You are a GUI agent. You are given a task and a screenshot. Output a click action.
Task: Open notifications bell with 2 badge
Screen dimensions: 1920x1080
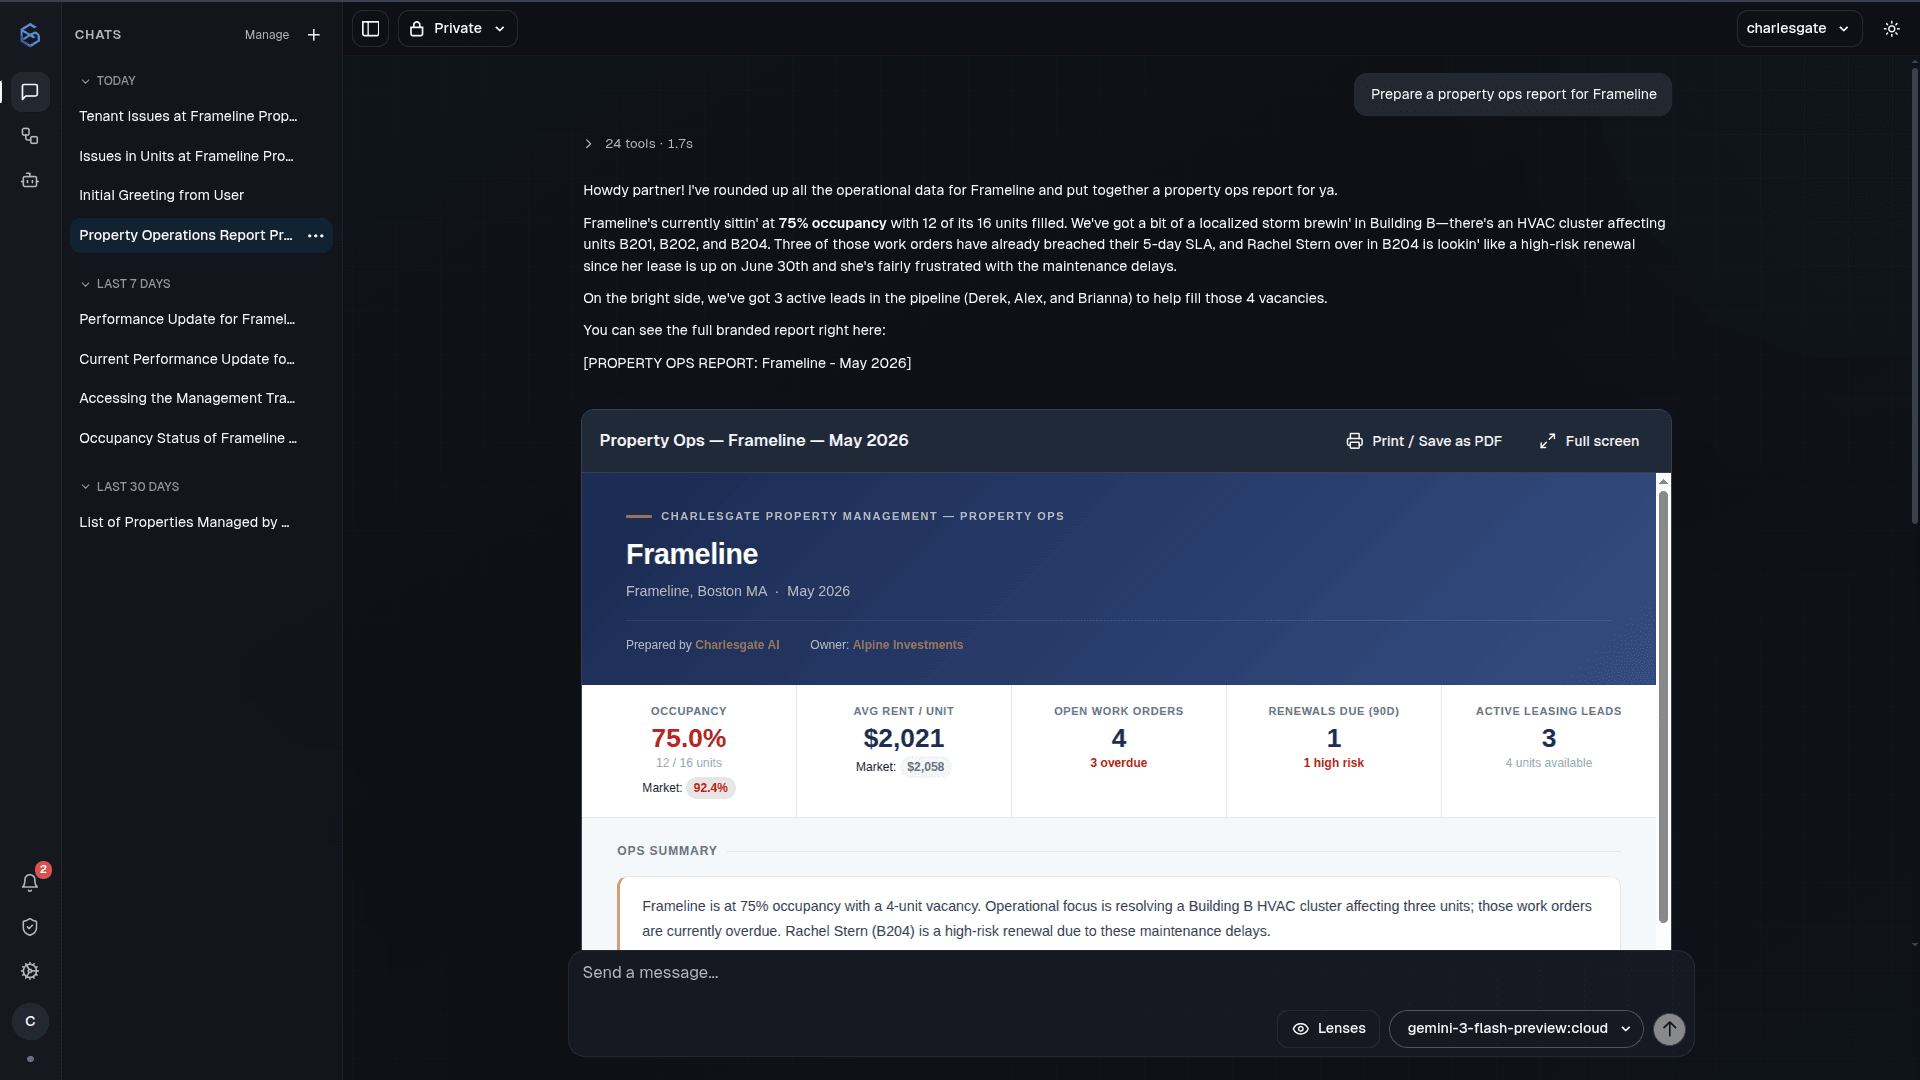point(30,882)
